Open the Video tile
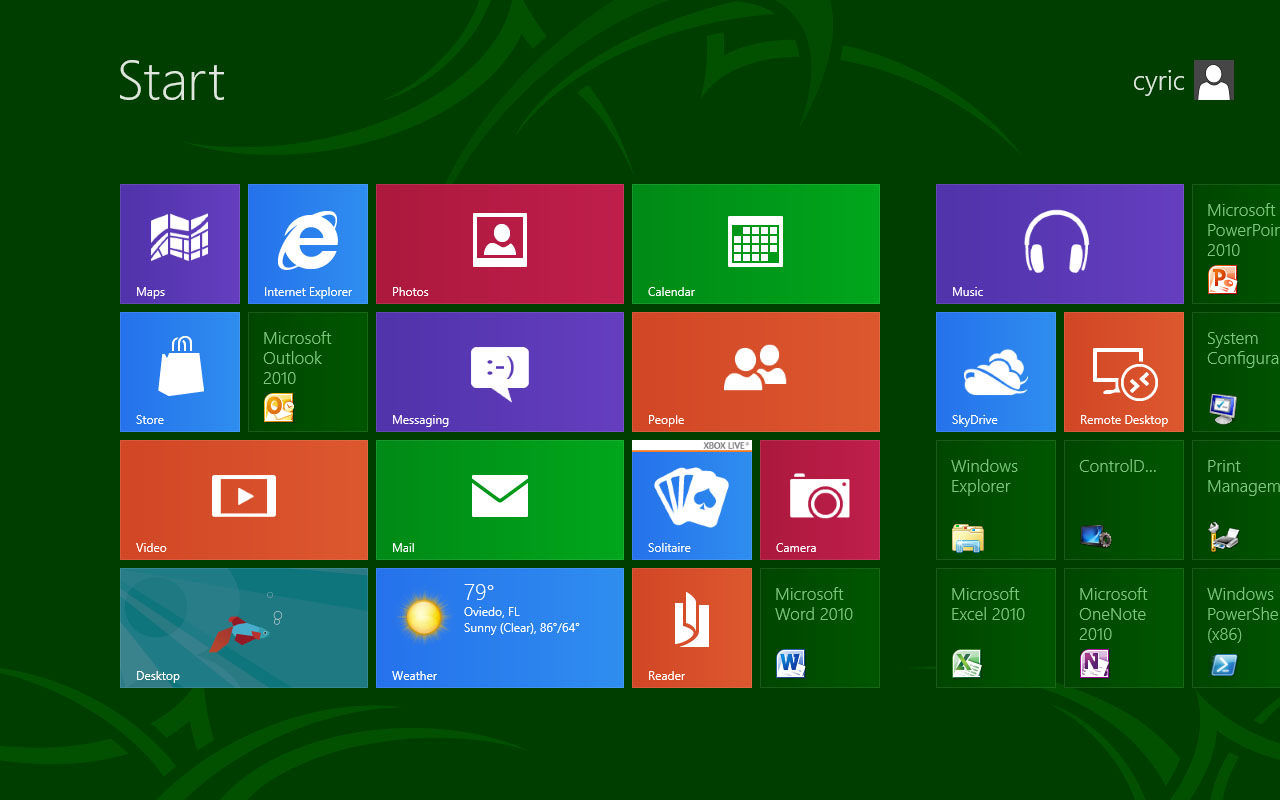This screenshot has width=1280, height=800. point(244,500)
